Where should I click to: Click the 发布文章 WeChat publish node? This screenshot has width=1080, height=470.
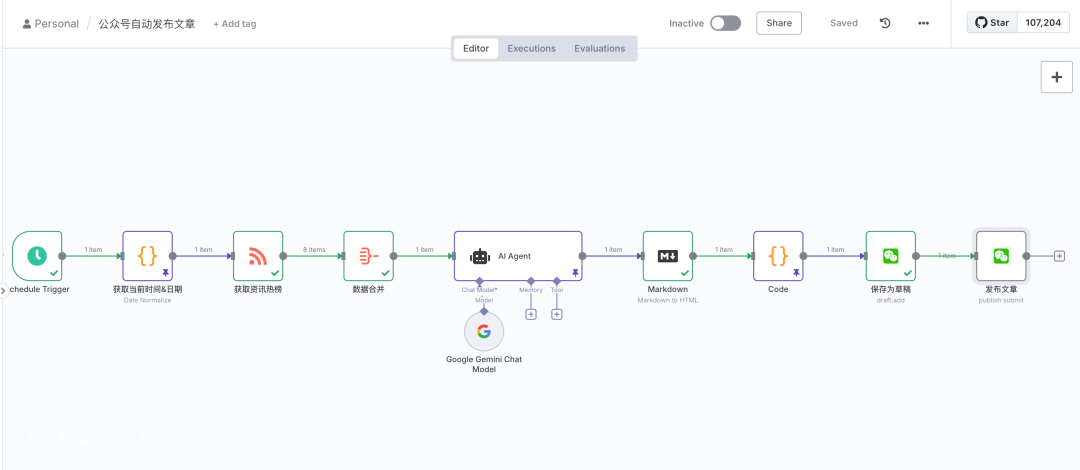click(1000, 256)
